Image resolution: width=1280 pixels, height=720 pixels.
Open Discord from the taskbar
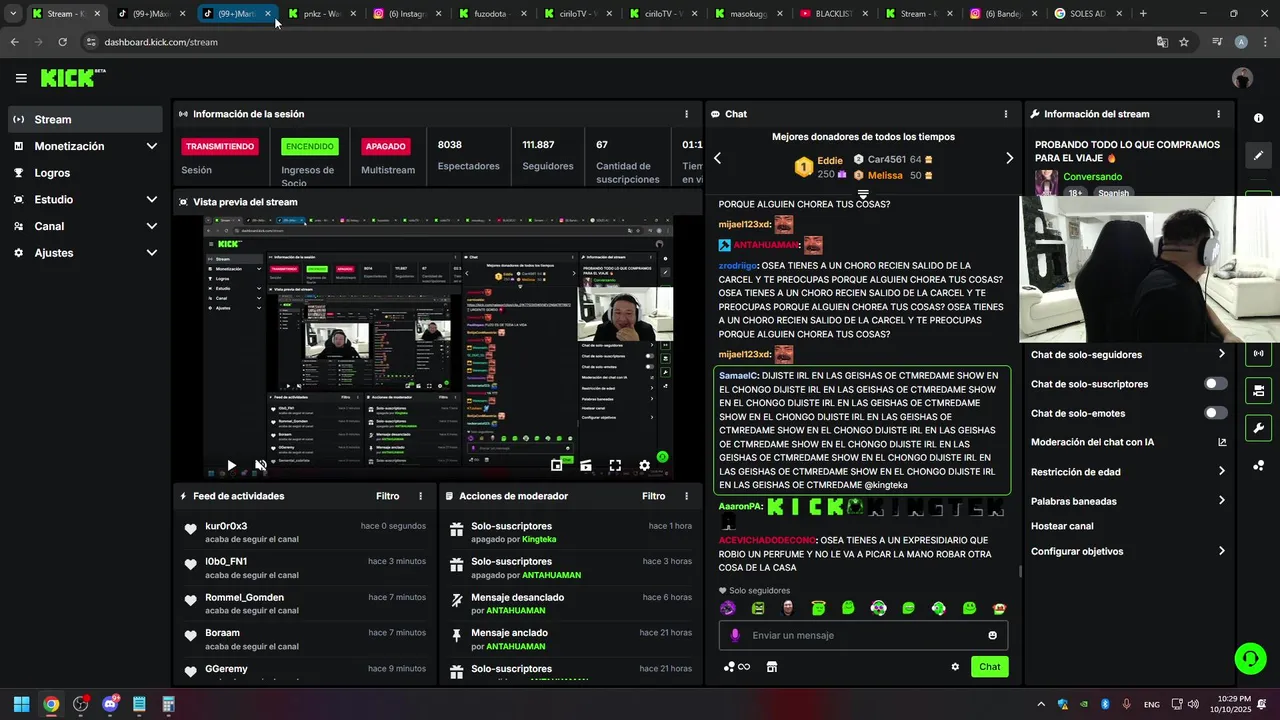pyautogui.click(x=110, y=704)
